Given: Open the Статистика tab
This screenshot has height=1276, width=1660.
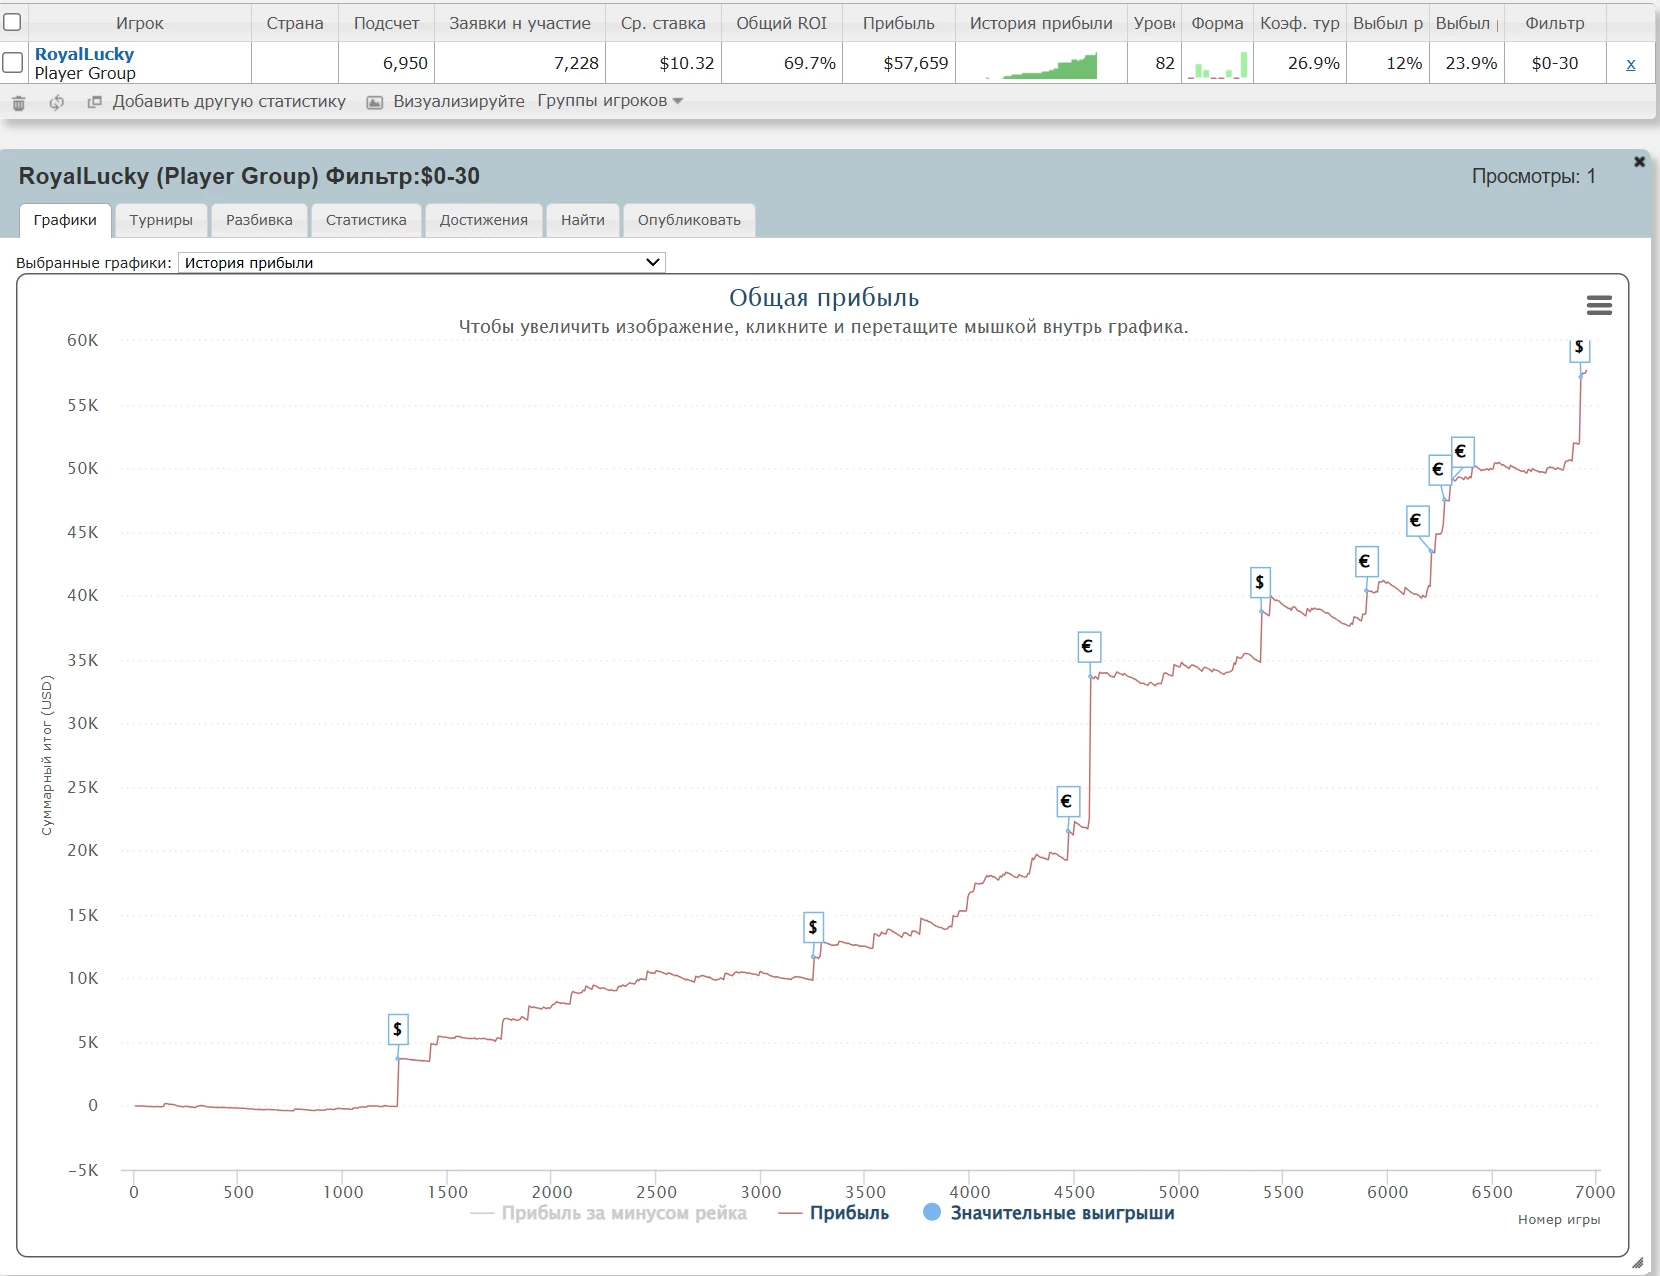Looking at the screenshot, I should (x=366, y=220).
